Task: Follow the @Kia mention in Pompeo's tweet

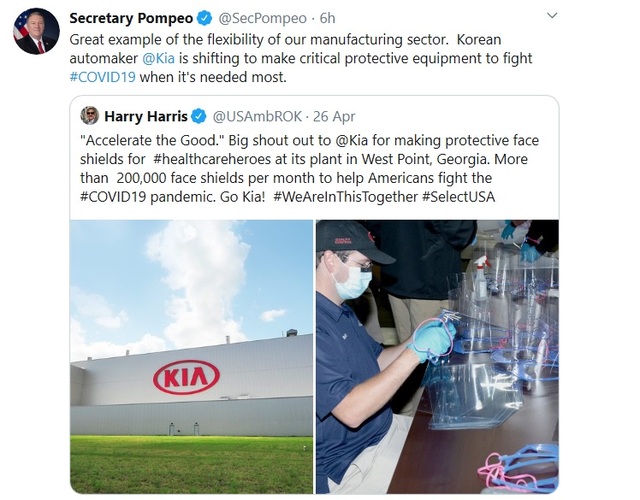Action: pyautogui.click(x=158, y=58)
